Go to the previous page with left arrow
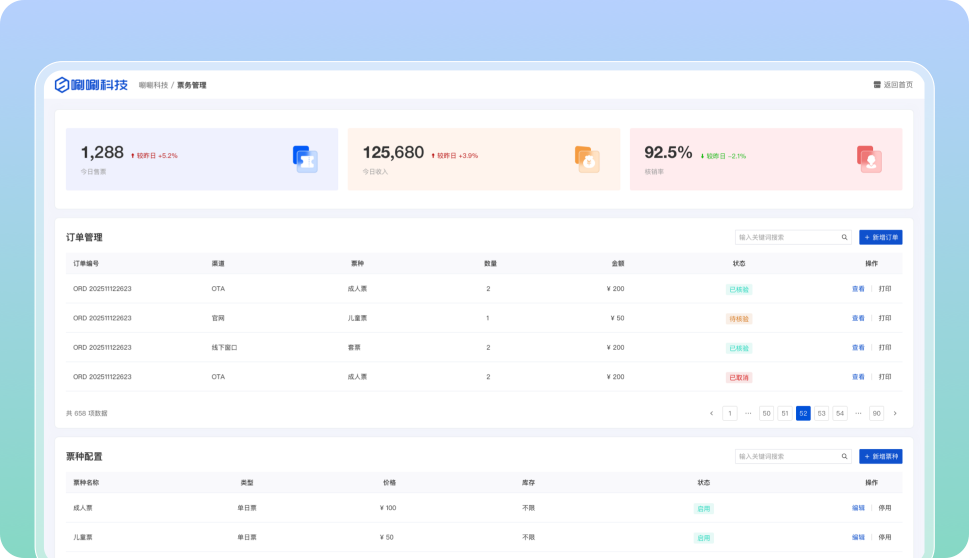This screenshot has height=558, width=969. (x=712, y=413)
